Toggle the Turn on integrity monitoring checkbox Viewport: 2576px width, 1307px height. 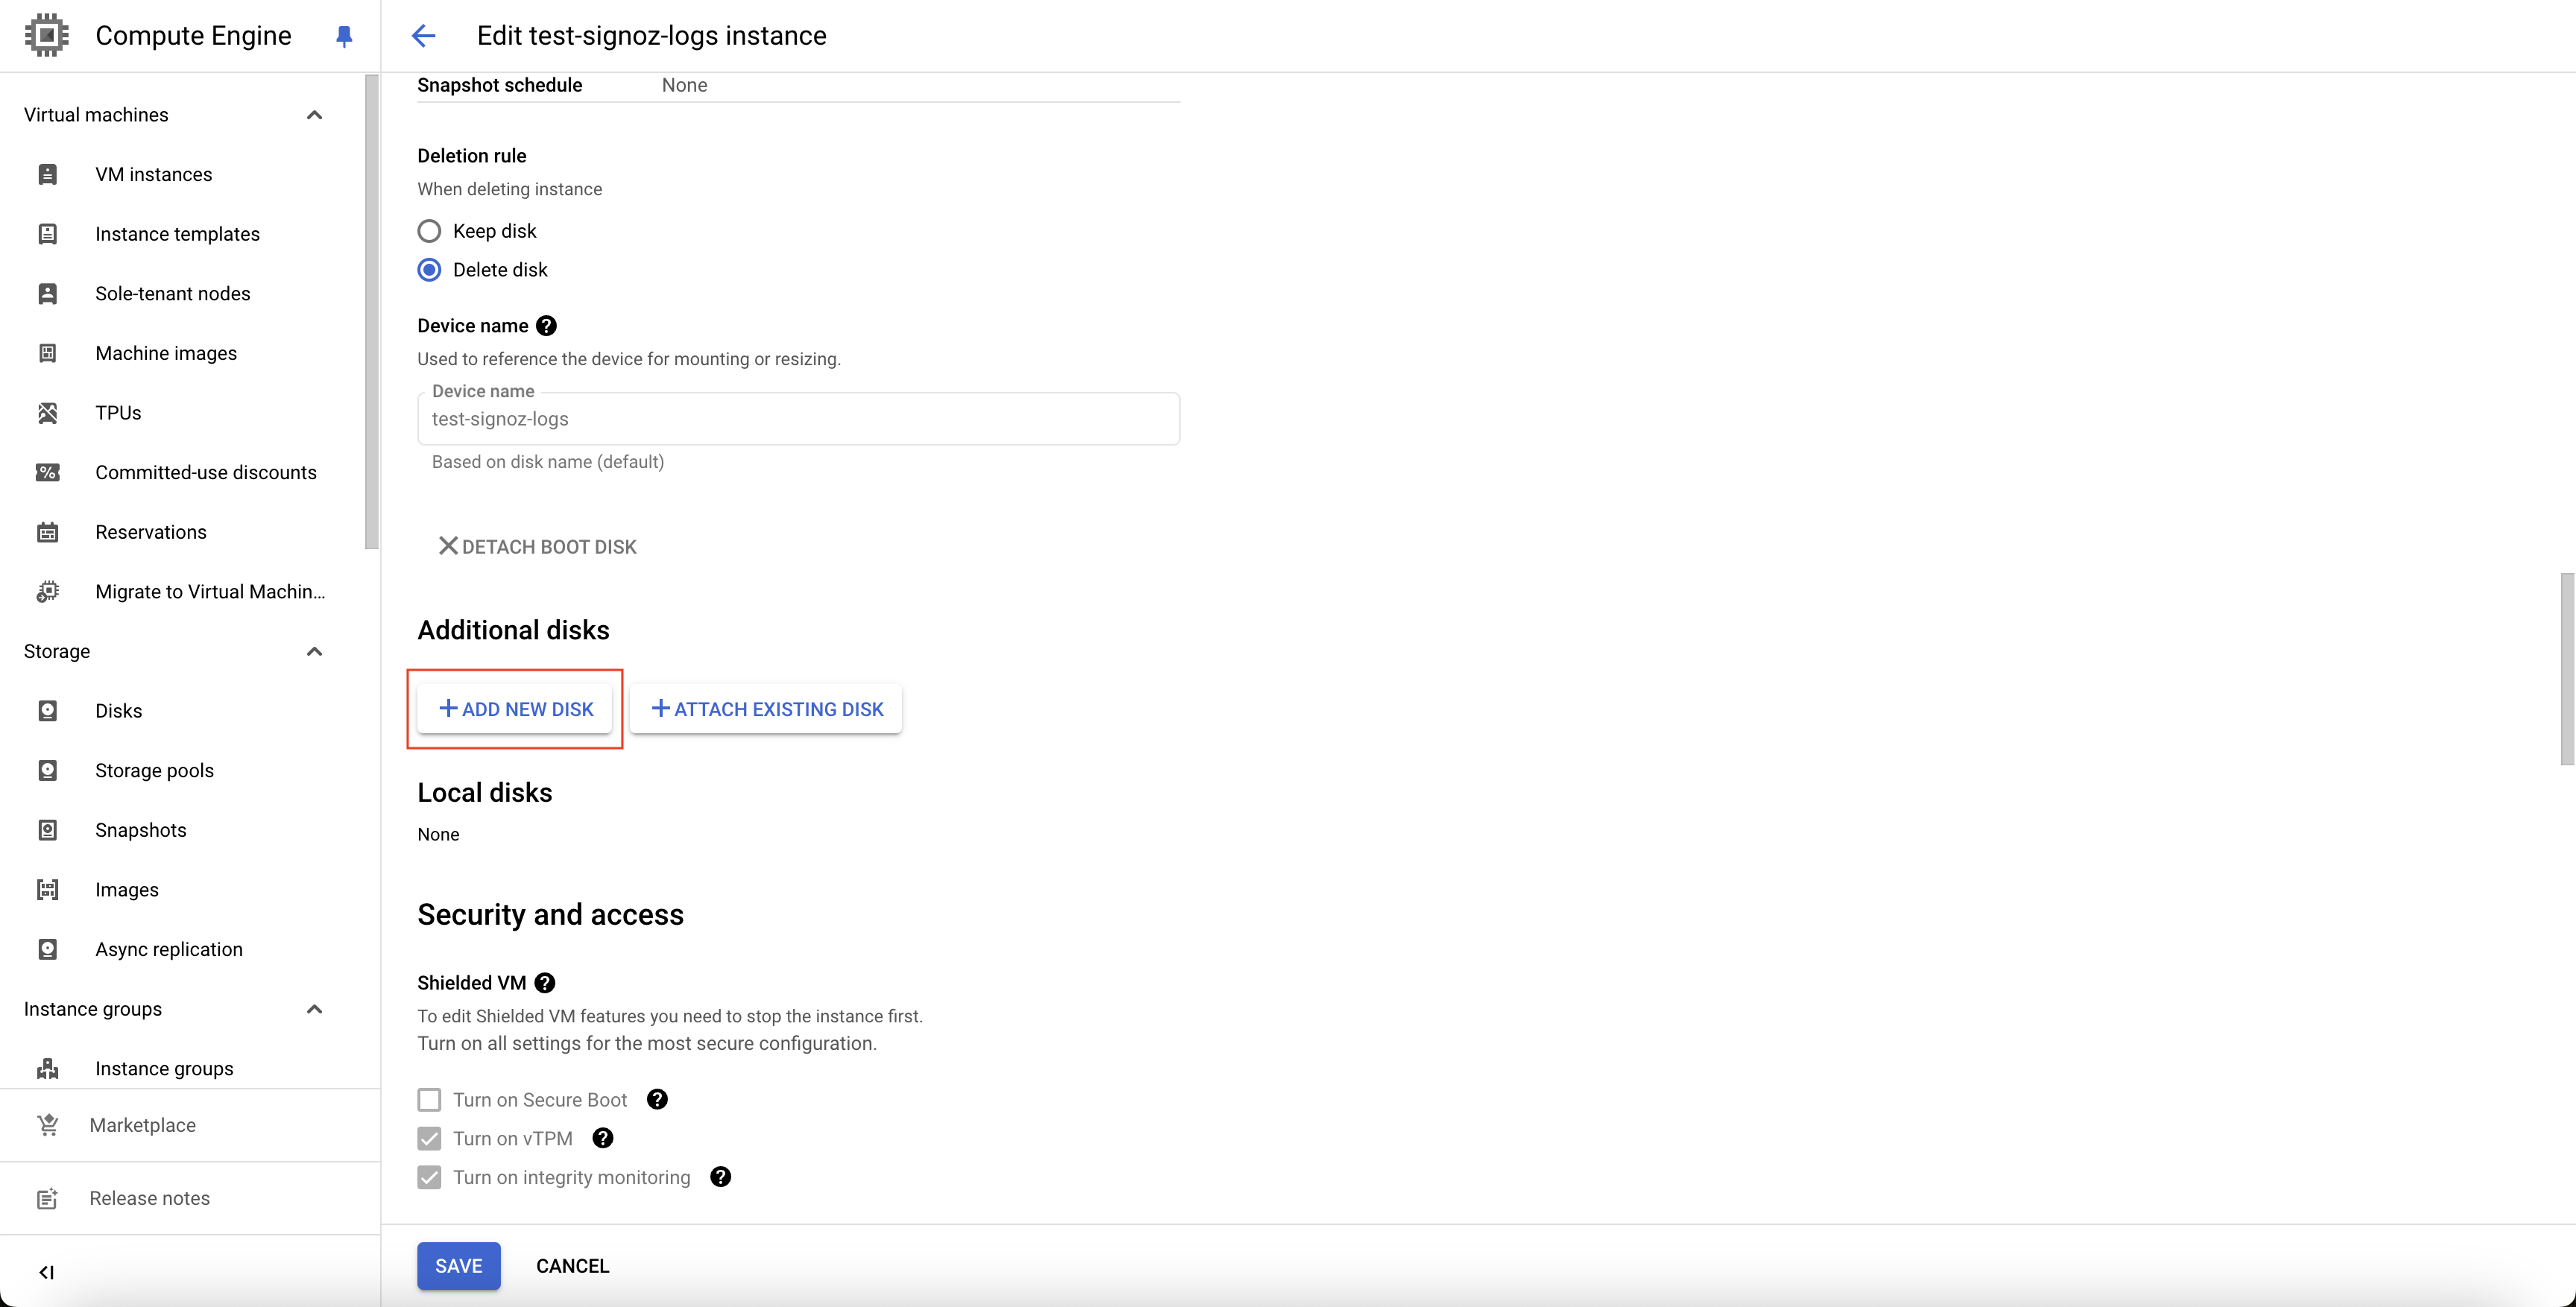coord(429,1178)
